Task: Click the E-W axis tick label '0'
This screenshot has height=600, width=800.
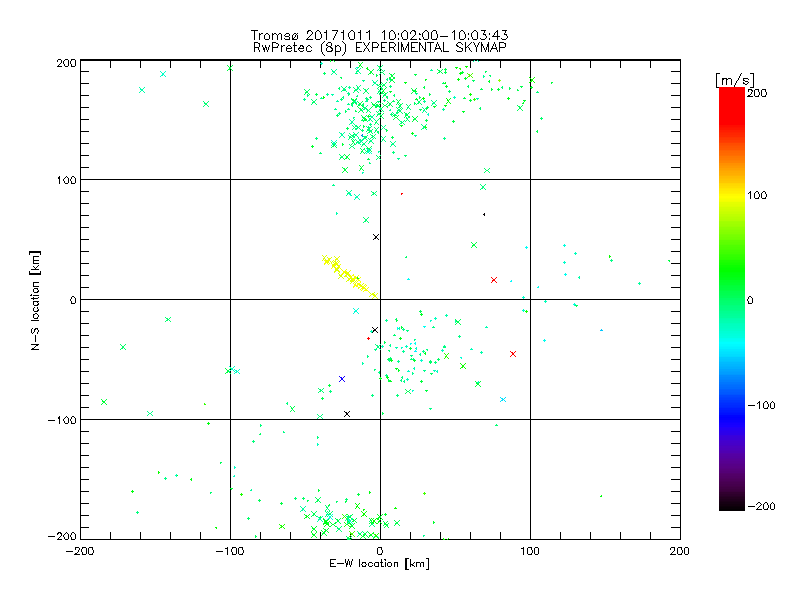Action: [380, 551]
